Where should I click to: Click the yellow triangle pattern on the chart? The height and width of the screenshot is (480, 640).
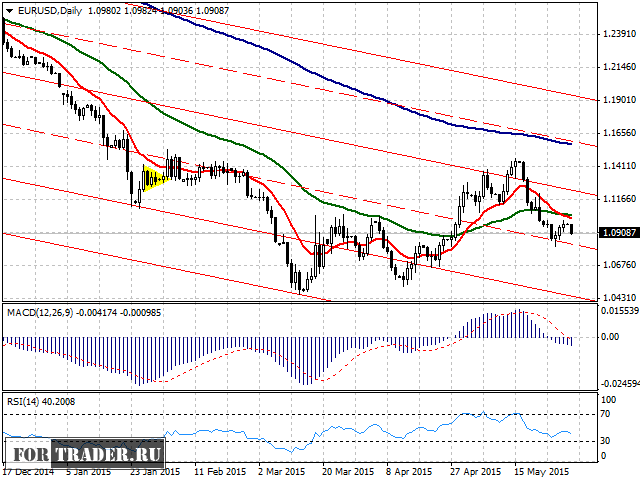(x=154, y=178)
